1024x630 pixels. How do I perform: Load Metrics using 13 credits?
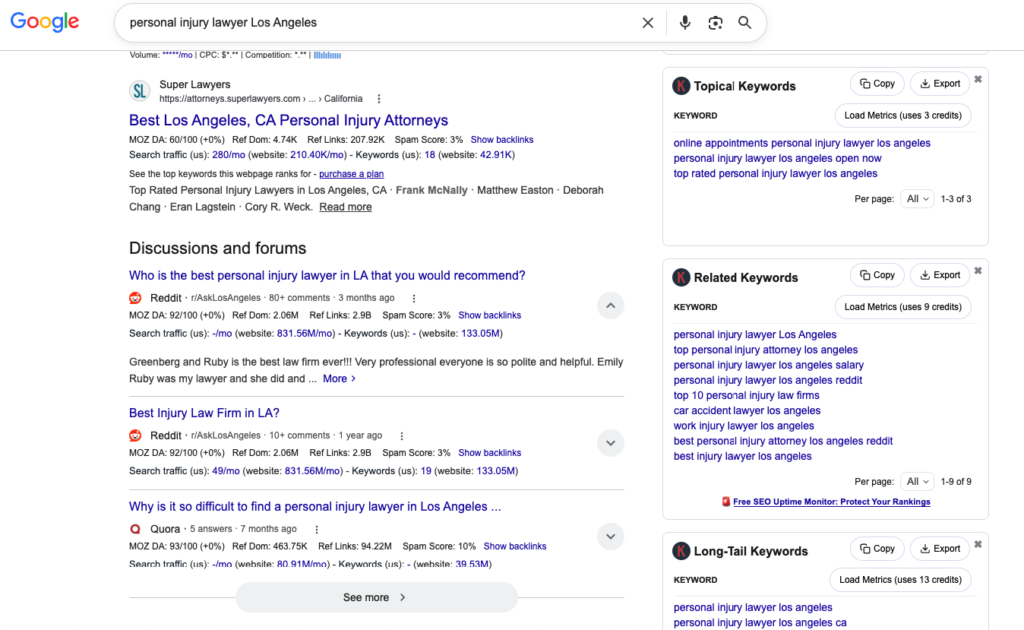point(900,580)
